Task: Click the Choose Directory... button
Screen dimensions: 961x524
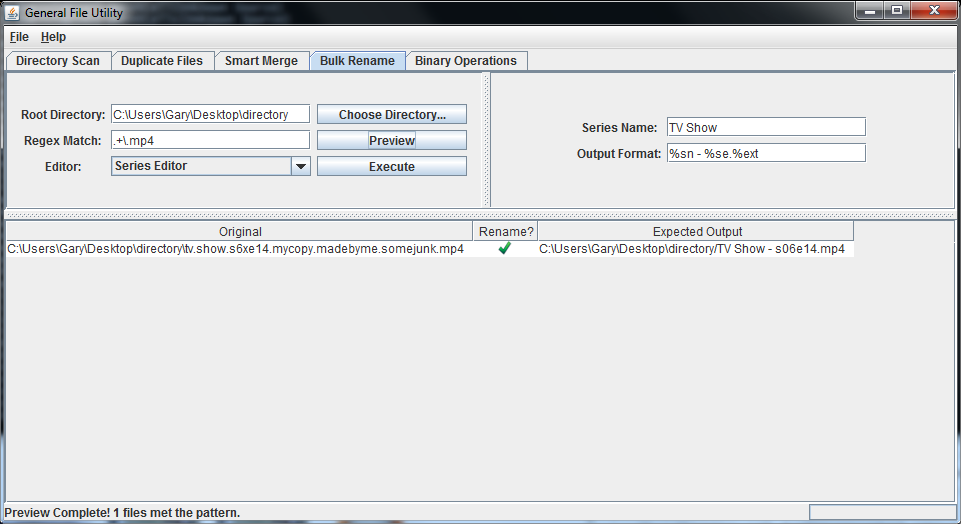Action: coord(392,115)
